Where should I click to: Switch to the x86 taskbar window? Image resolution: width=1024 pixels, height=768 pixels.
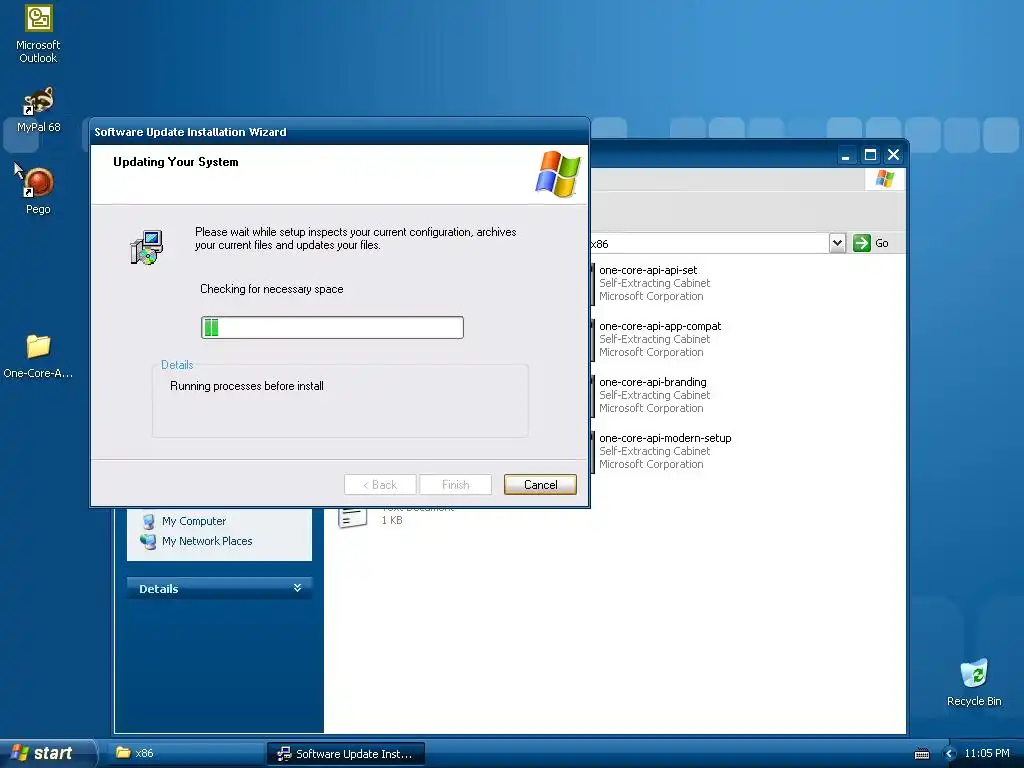click(186, 753)
